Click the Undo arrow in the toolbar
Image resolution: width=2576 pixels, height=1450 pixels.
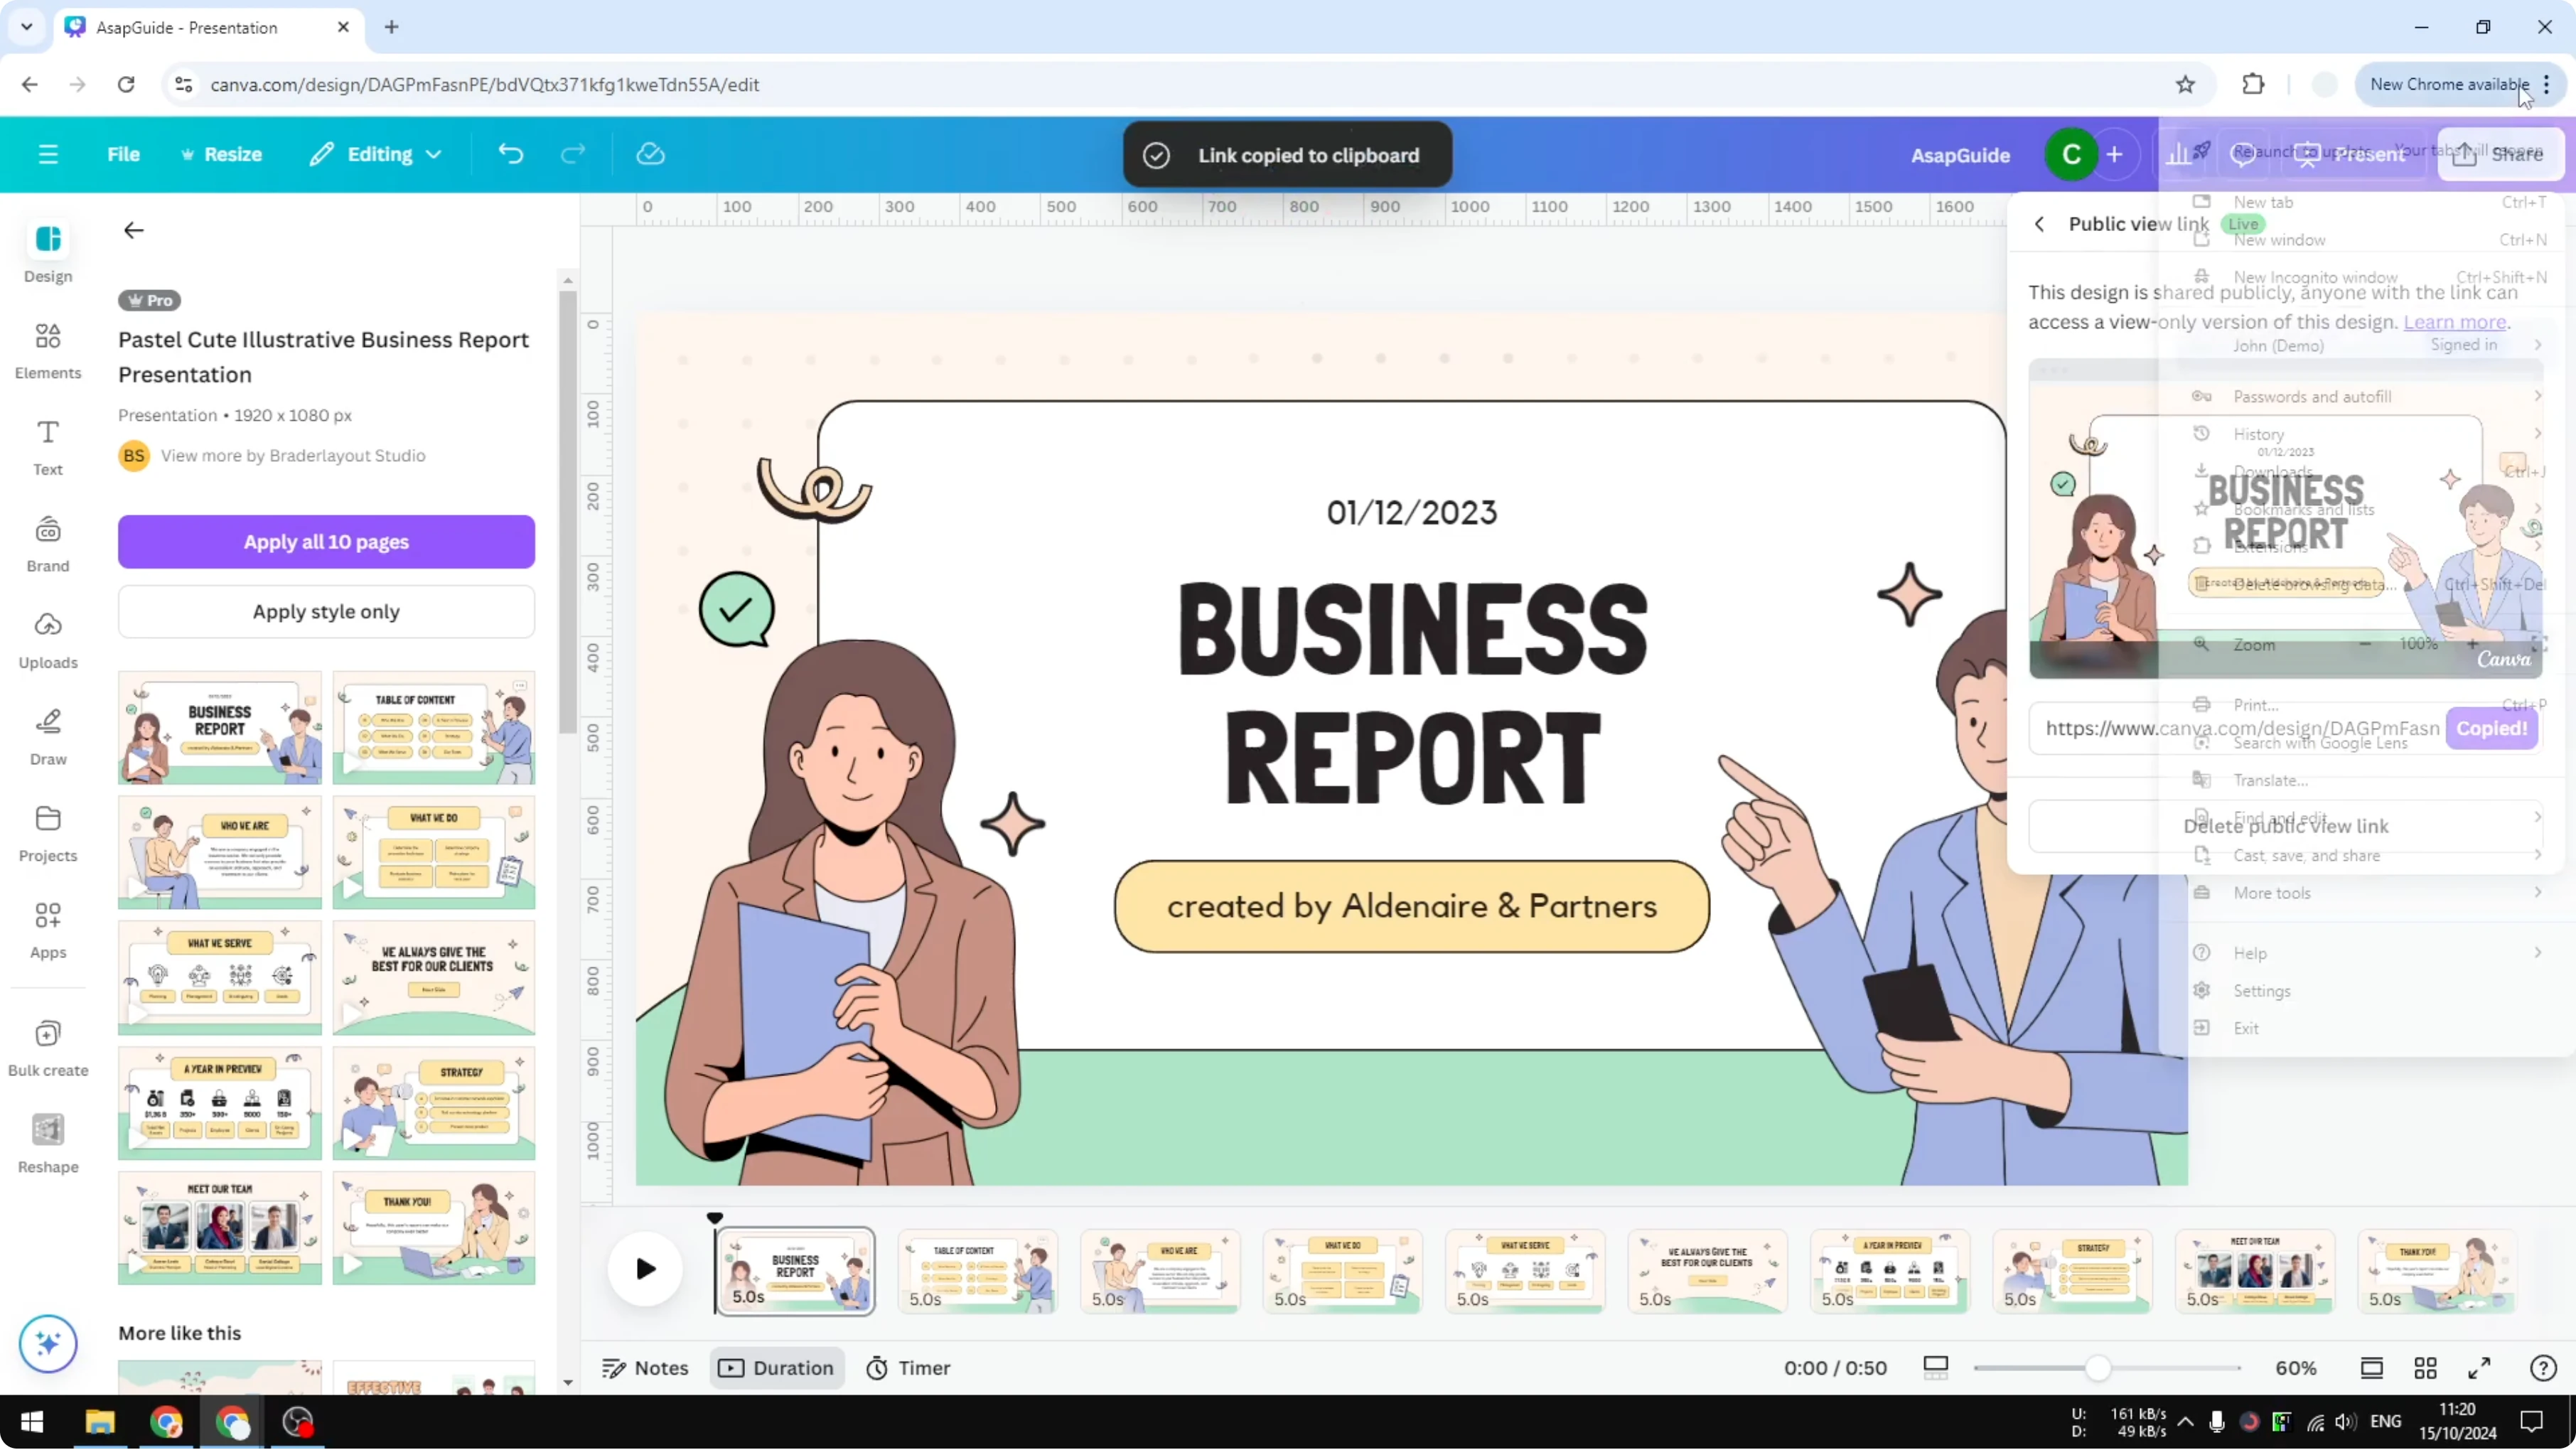(x=511, y=154)
